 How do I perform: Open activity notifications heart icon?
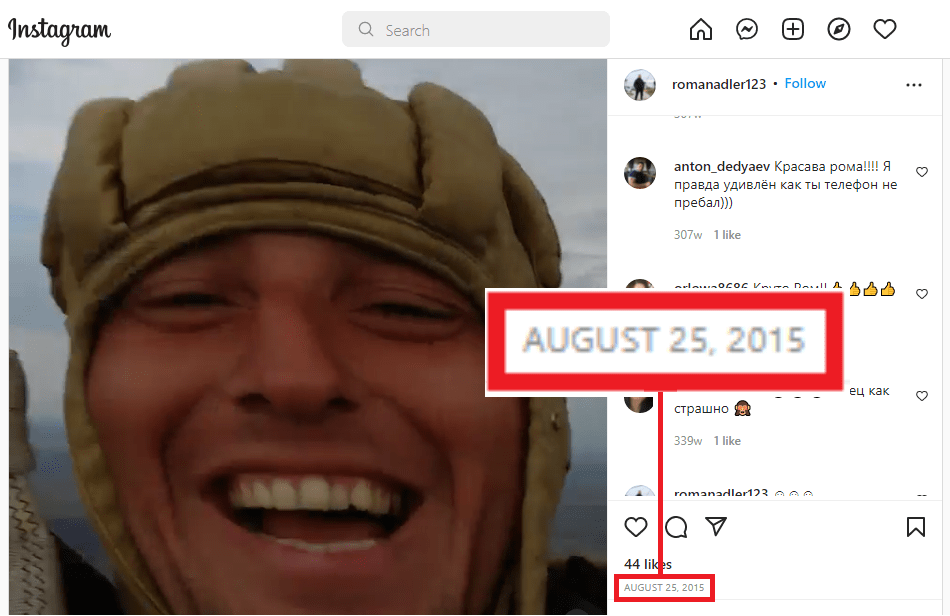885,30
